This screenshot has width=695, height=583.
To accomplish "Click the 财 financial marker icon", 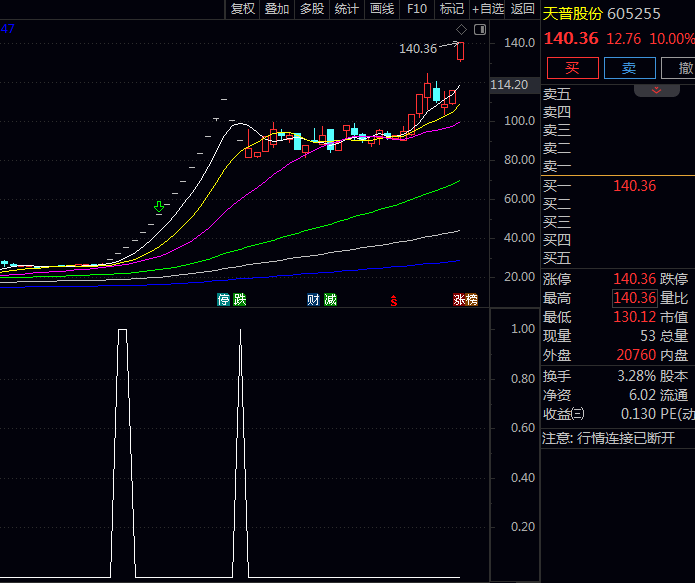I will [313, 299].
